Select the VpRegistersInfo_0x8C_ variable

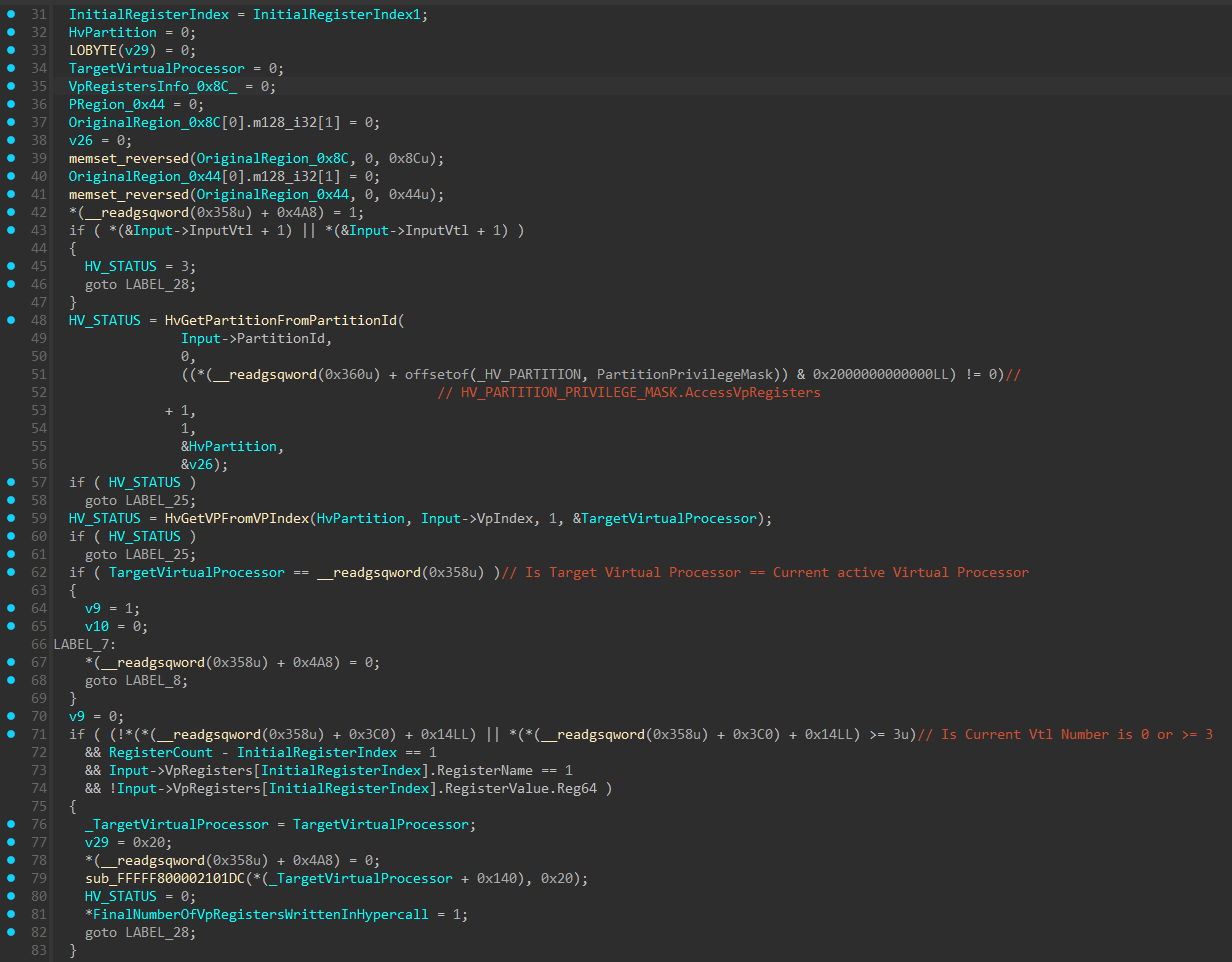[x=153, y=86]
